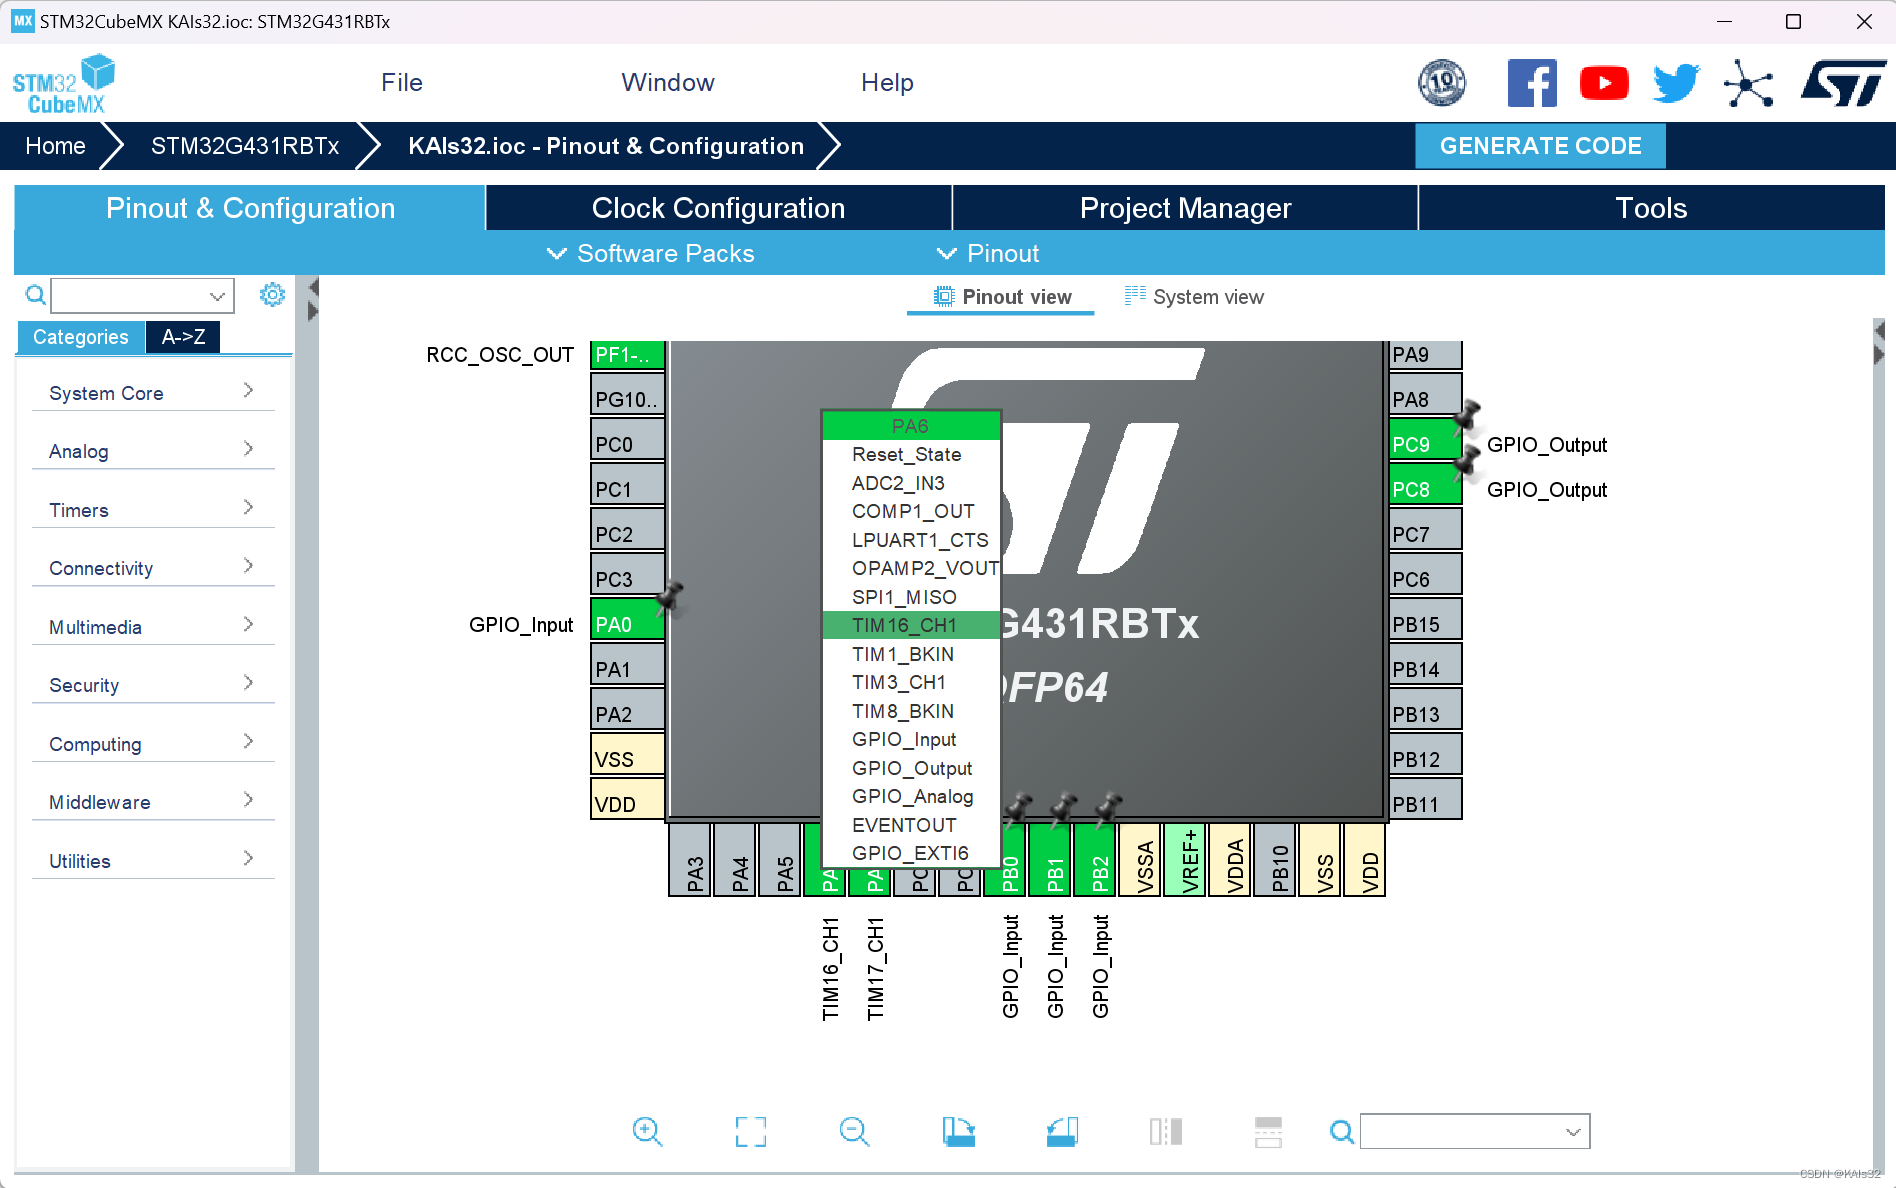
Task: Click the ST logo icon
Action: [1842, 83]
